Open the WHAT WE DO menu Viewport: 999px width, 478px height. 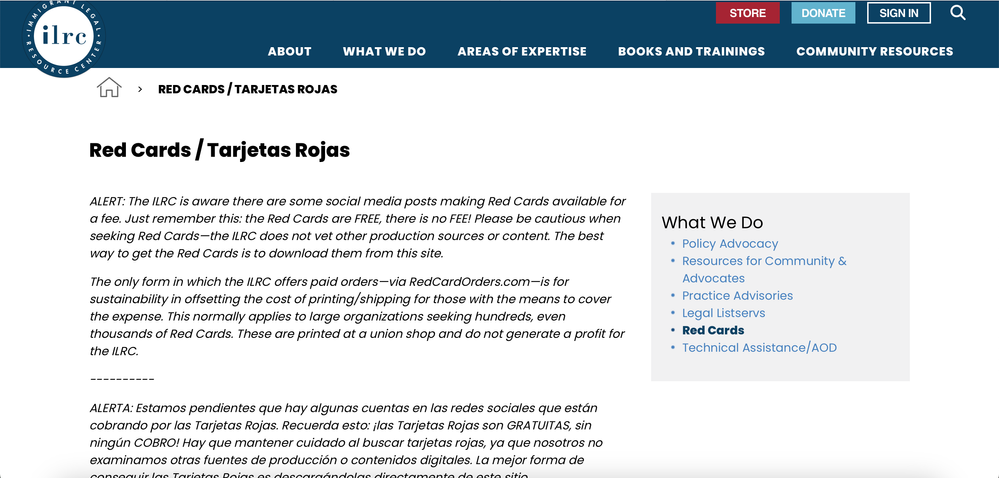click(384, 51)
